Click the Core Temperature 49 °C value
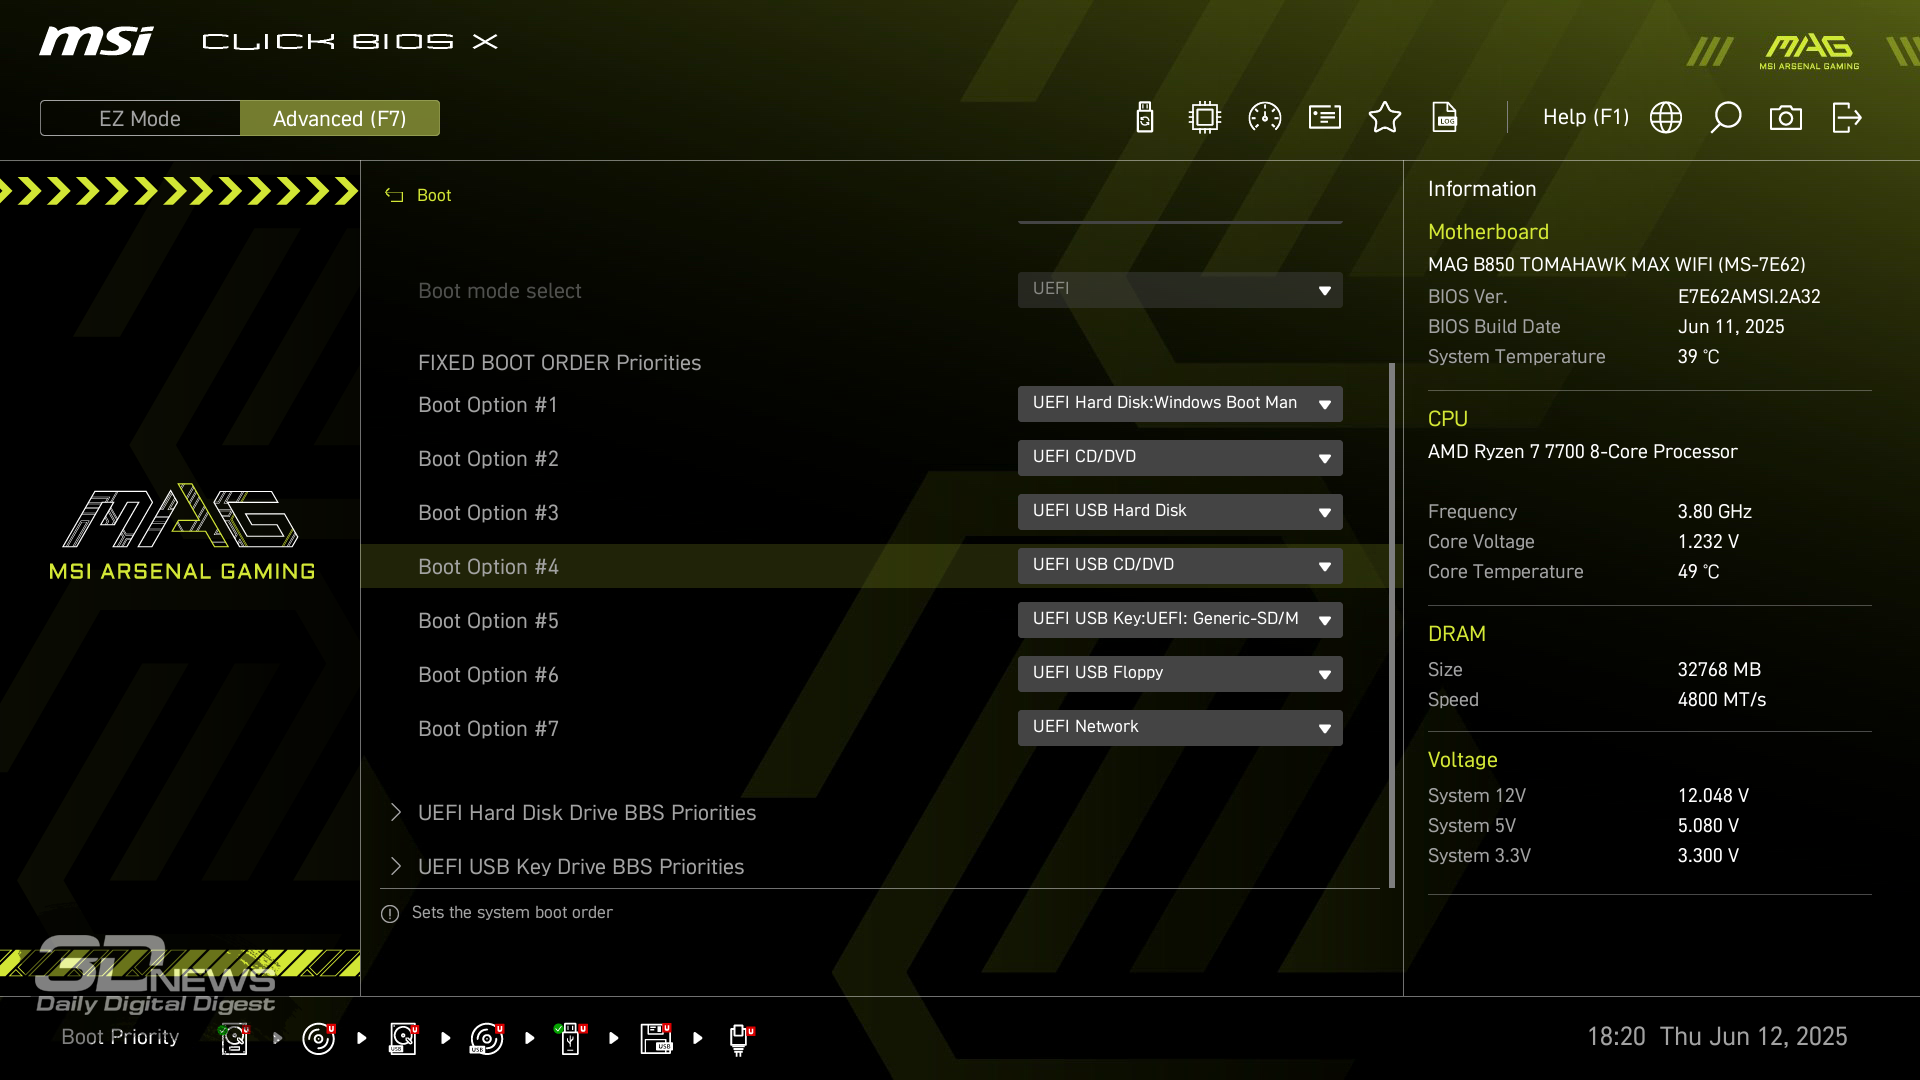Image resolution: width=1920 pixels, height=1080 pixels. click(x=1698, y=572)
